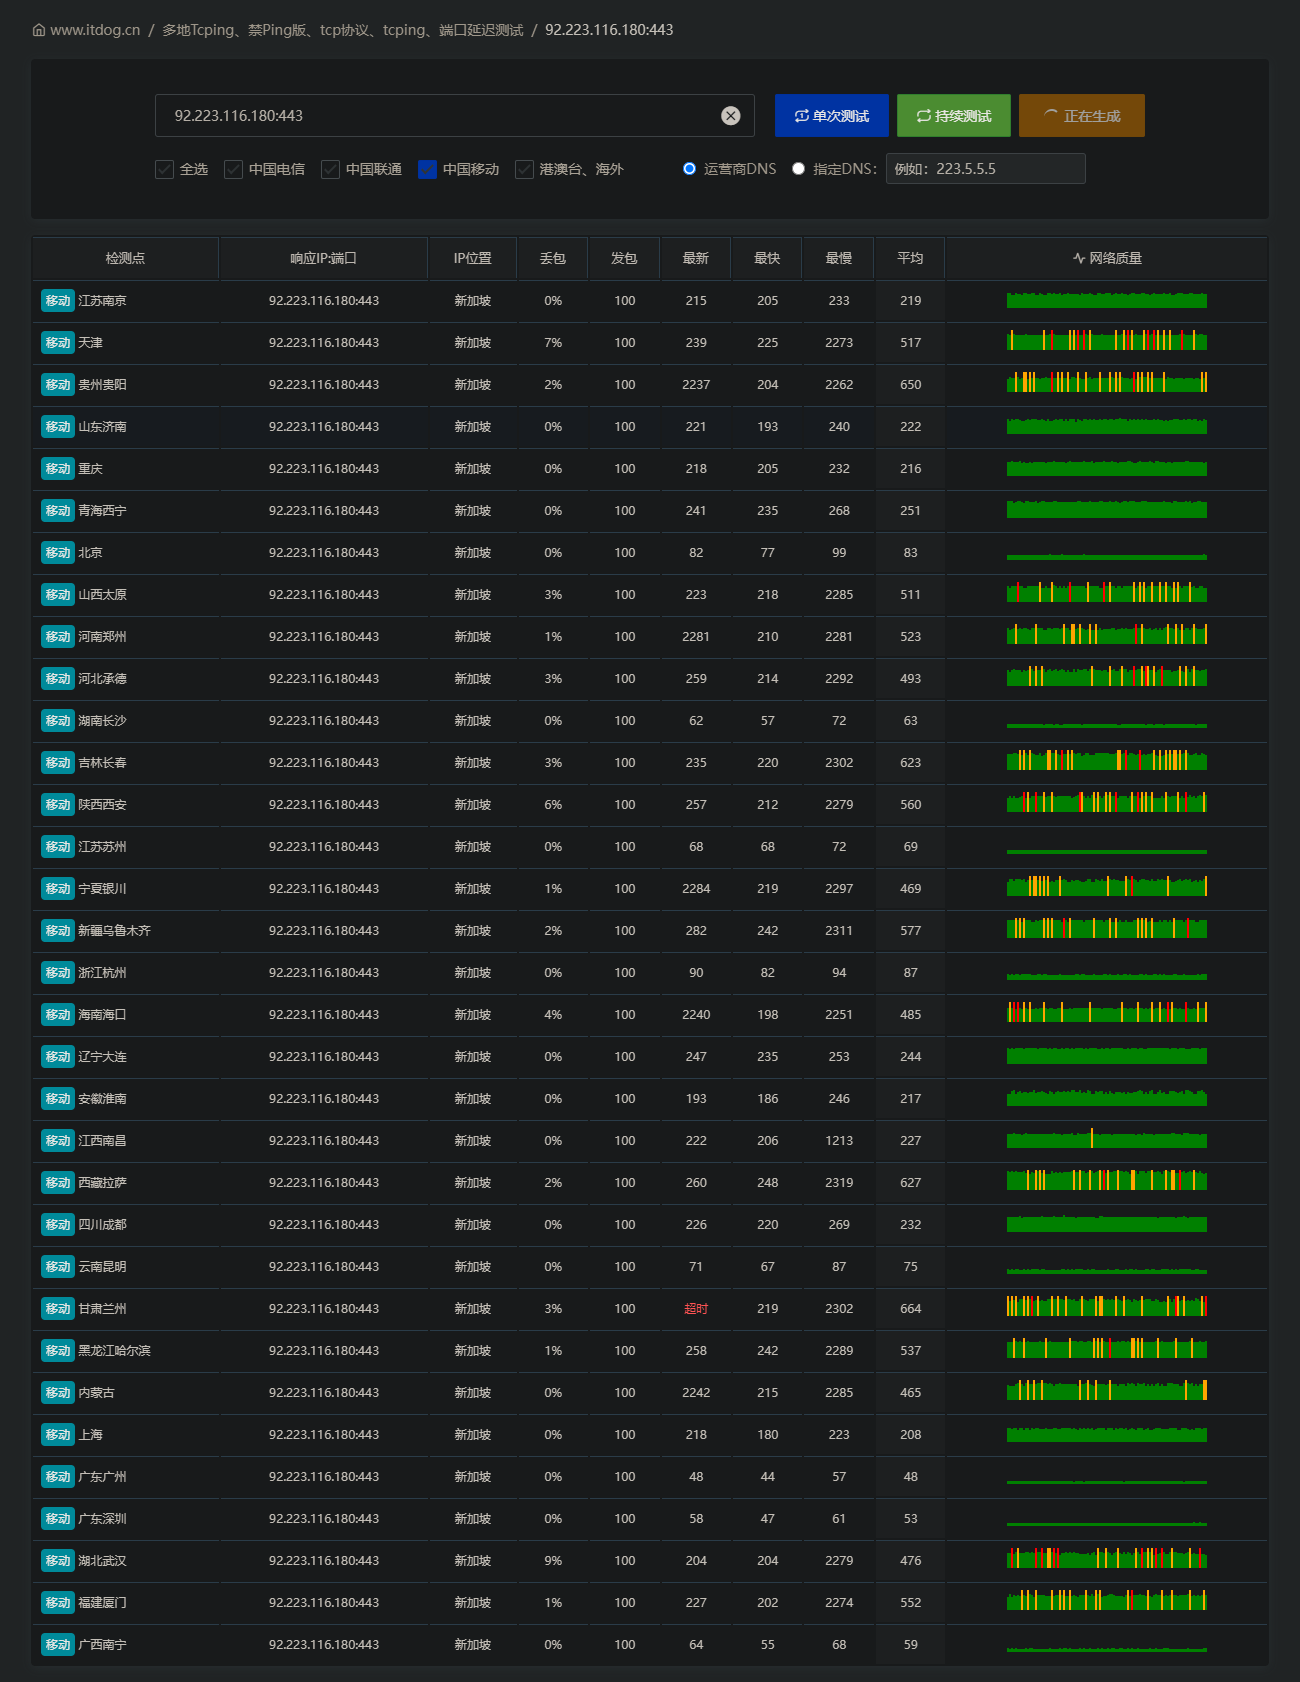Click 河北承德 checkpoint name
This screenshot has height=1682, width=1300.
coord(102,679)
